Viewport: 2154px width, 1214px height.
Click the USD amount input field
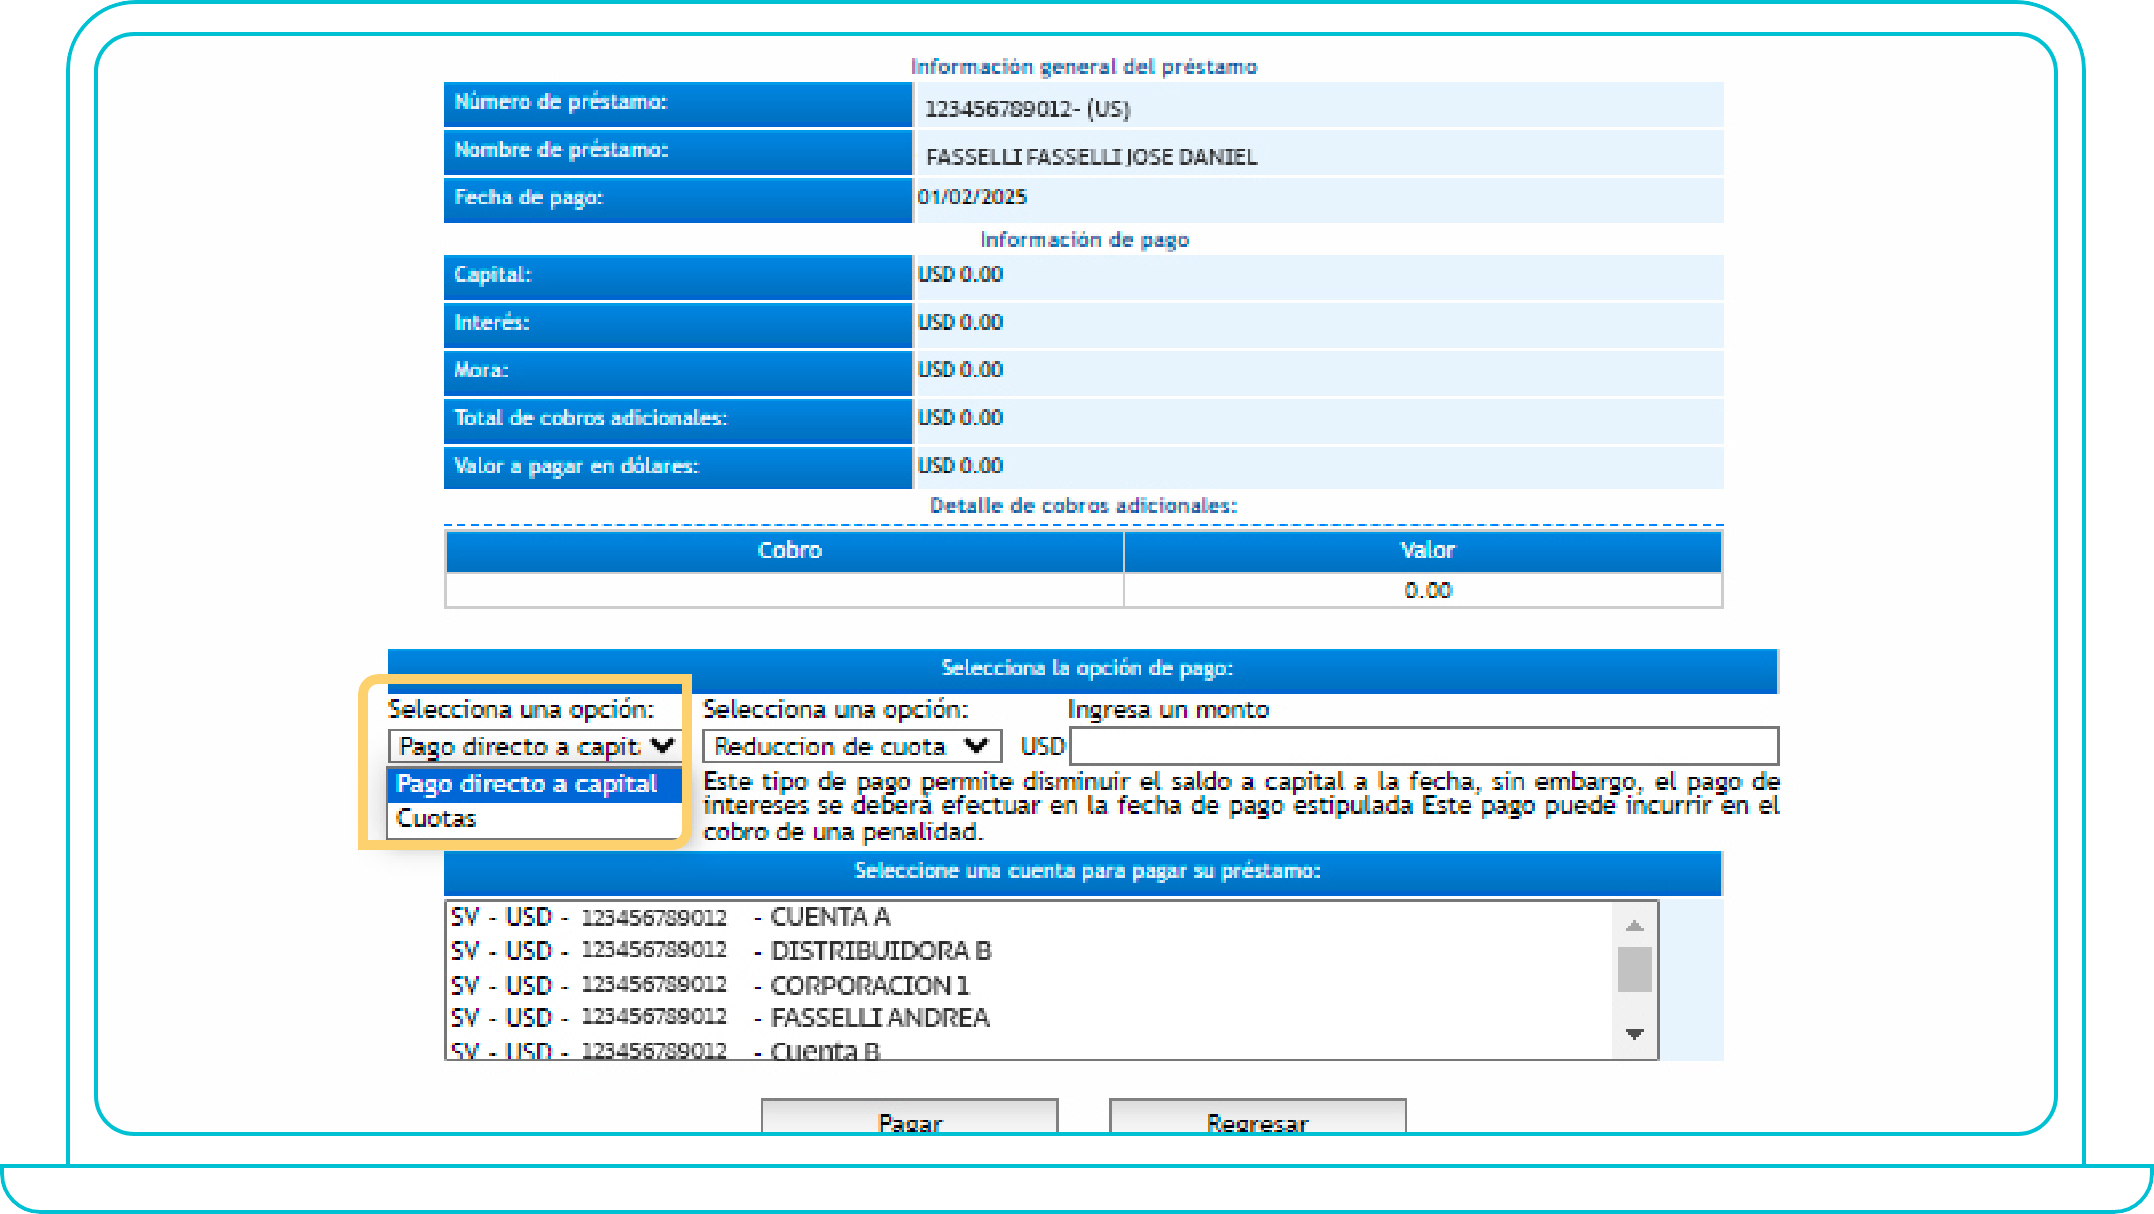point(1423,746)
